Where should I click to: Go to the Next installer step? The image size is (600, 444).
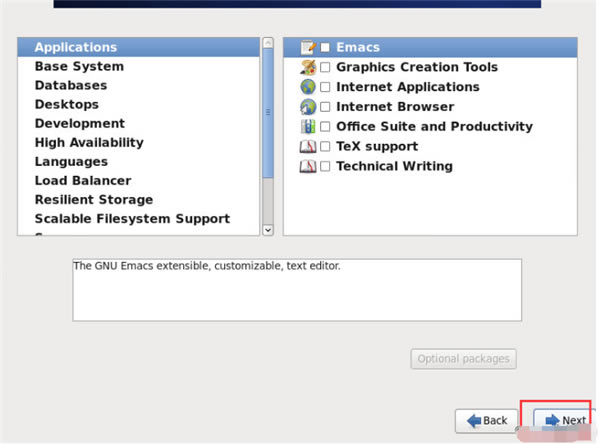pos(563,421)
